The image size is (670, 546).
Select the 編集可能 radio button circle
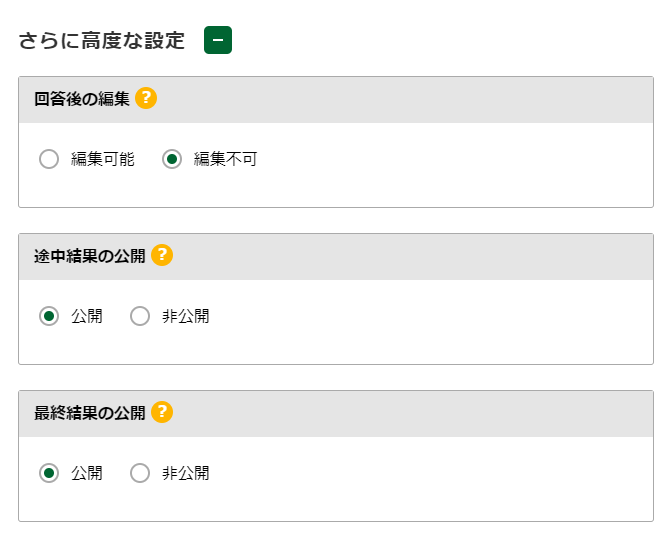49,159
